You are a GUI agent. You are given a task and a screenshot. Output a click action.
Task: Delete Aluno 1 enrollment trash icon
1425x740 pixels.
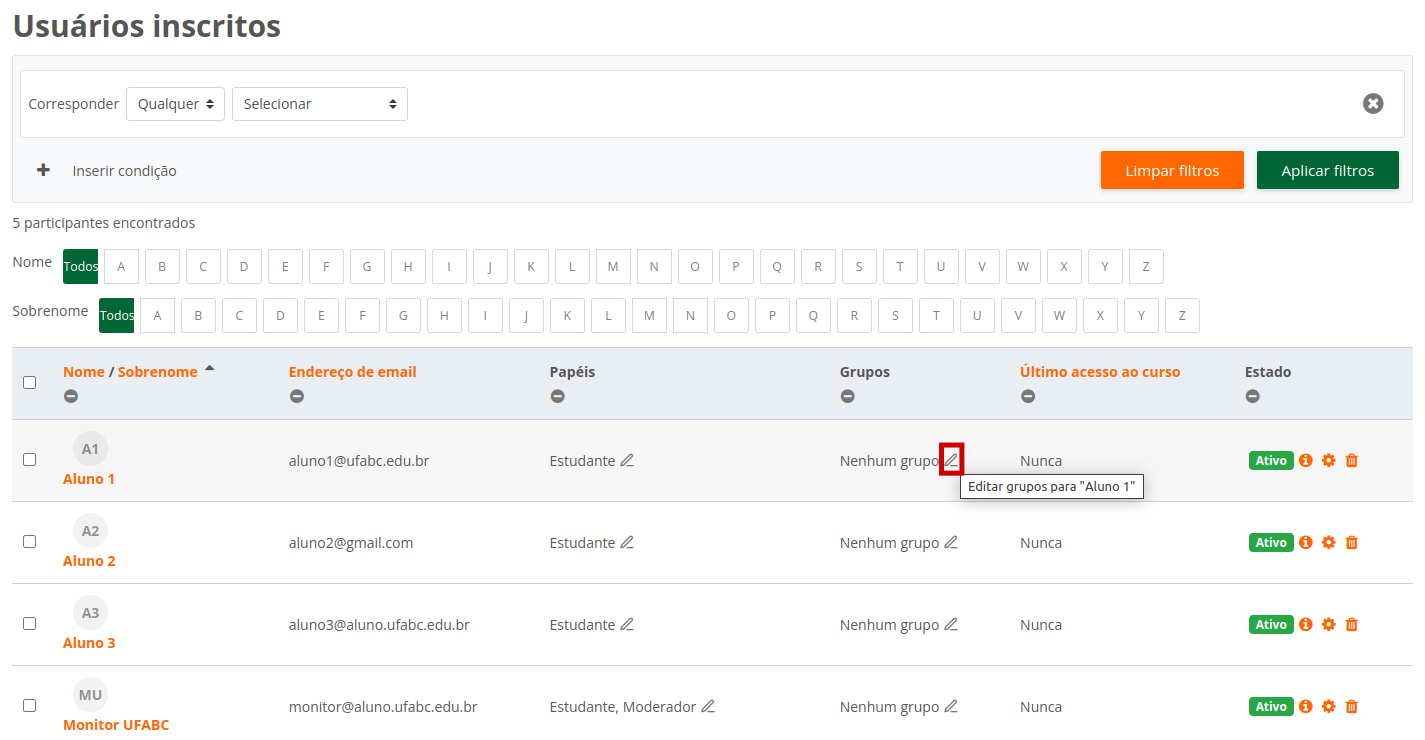(1352, 461)
